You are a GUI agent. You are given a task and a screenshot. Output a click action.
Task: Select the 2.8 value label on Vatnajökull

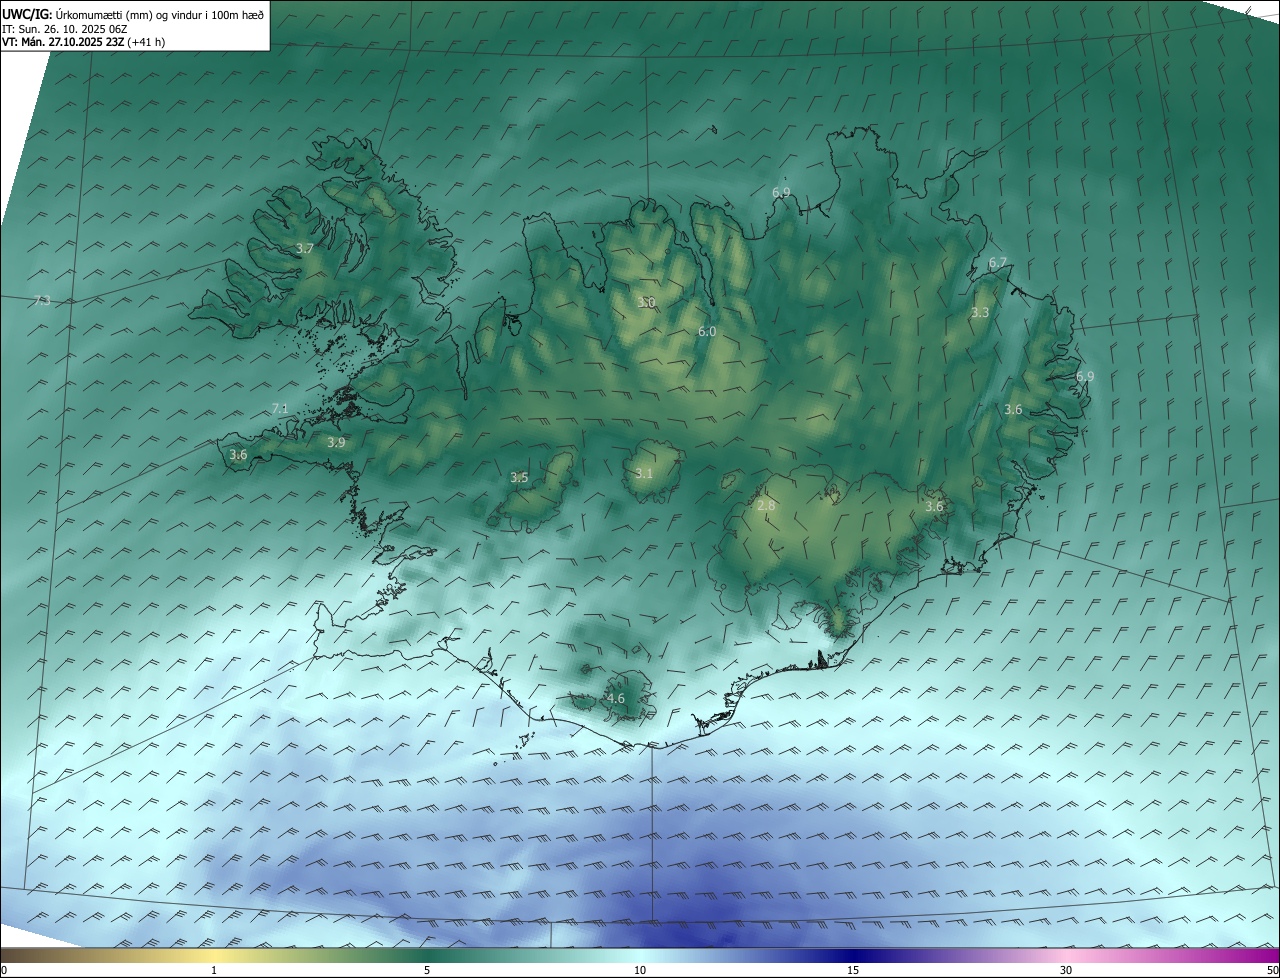tap(766, 506)
